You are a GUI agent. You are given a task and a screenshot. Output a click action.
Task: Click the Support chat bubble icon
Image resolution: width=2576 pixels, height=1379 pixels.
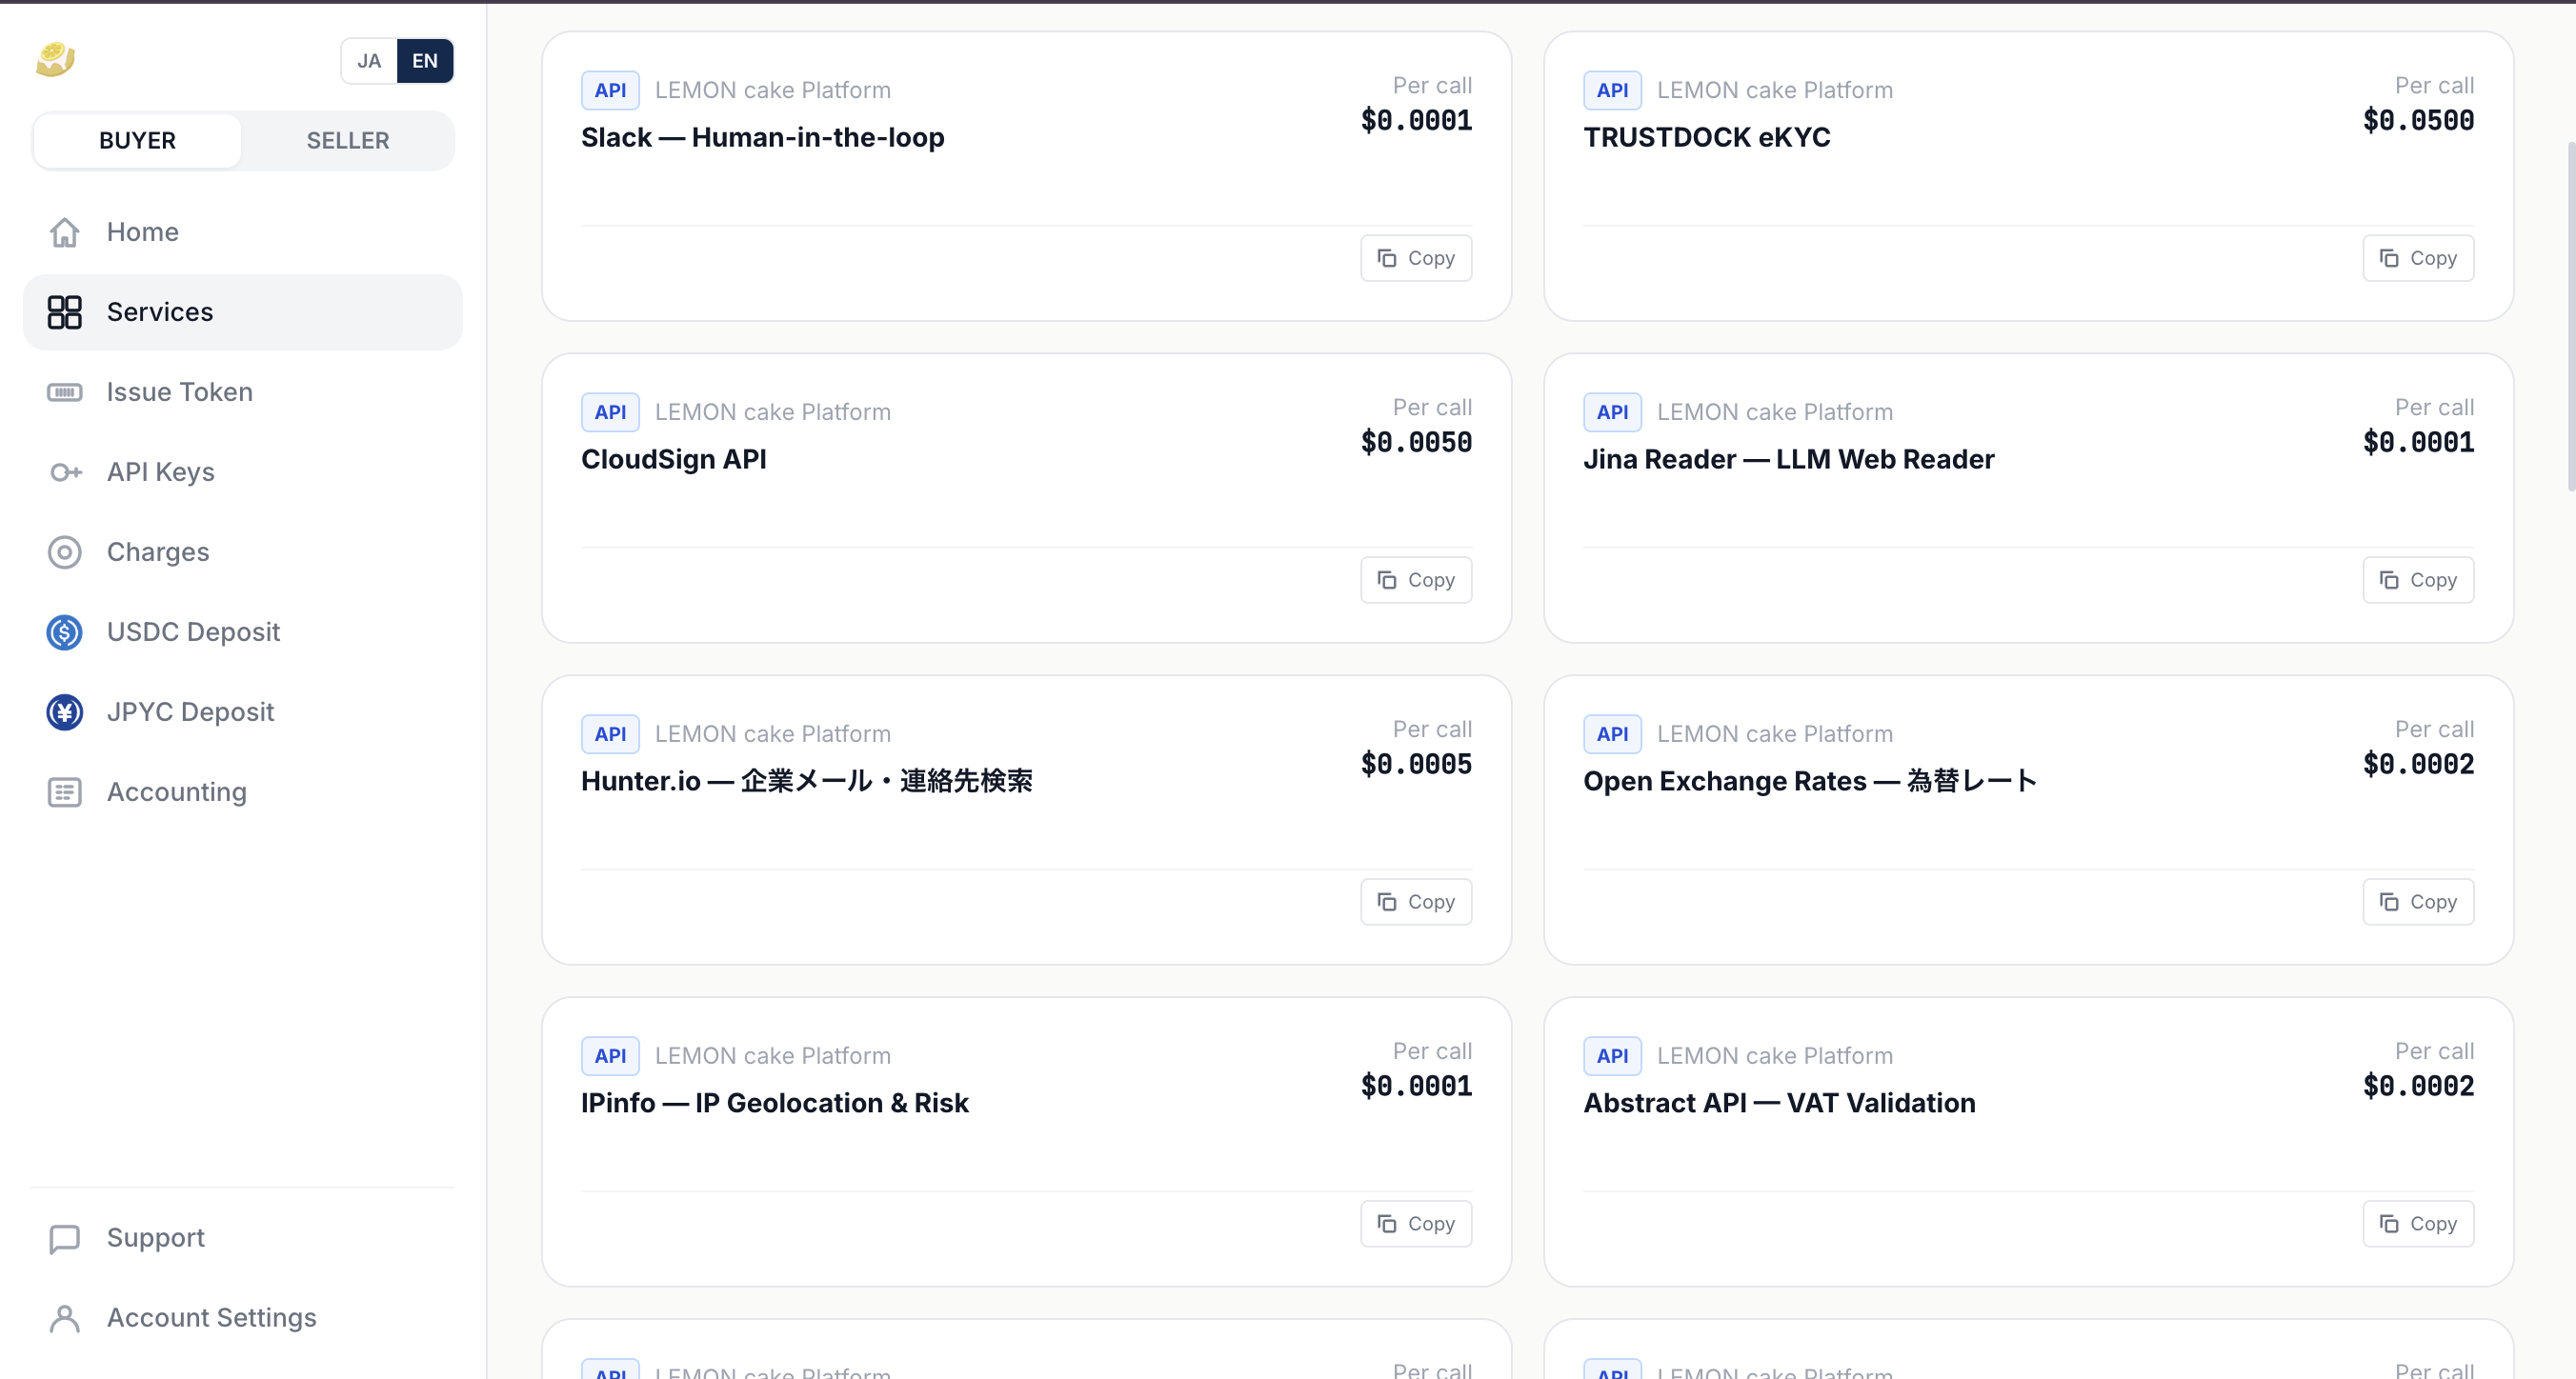click(x=65, y=1238)
